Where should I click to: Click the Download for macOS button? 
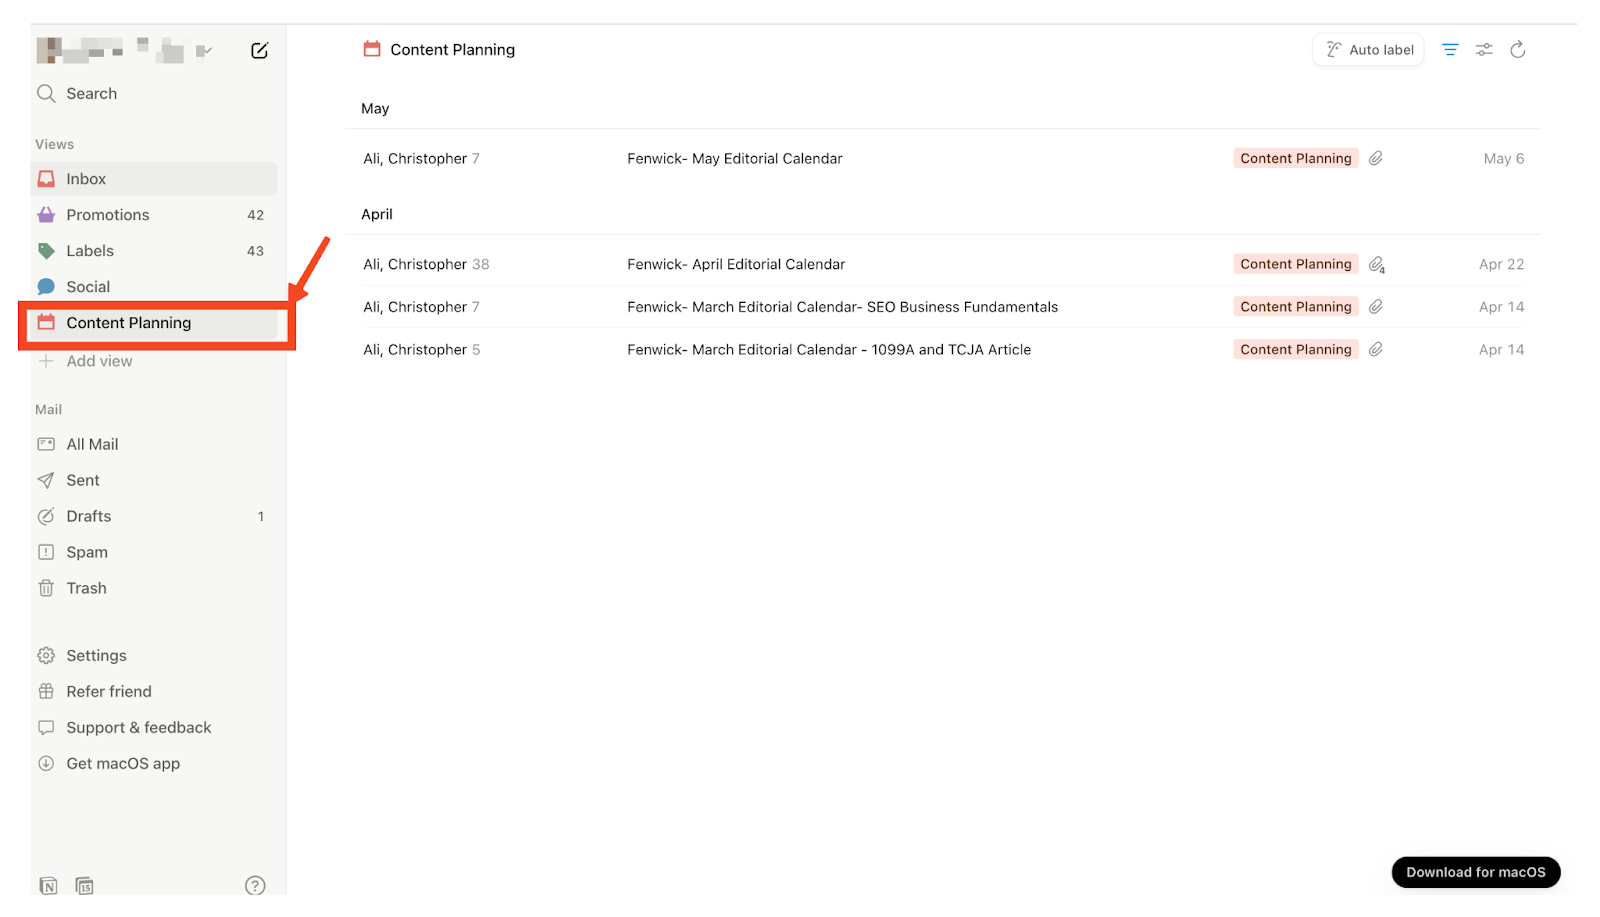(1475, 872)
